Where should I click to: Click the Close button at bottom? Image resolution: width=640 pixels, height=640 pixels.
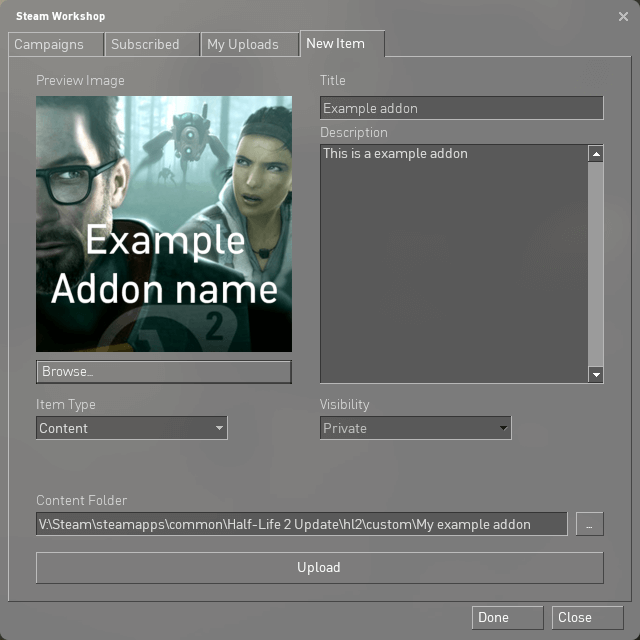[588, 618]
